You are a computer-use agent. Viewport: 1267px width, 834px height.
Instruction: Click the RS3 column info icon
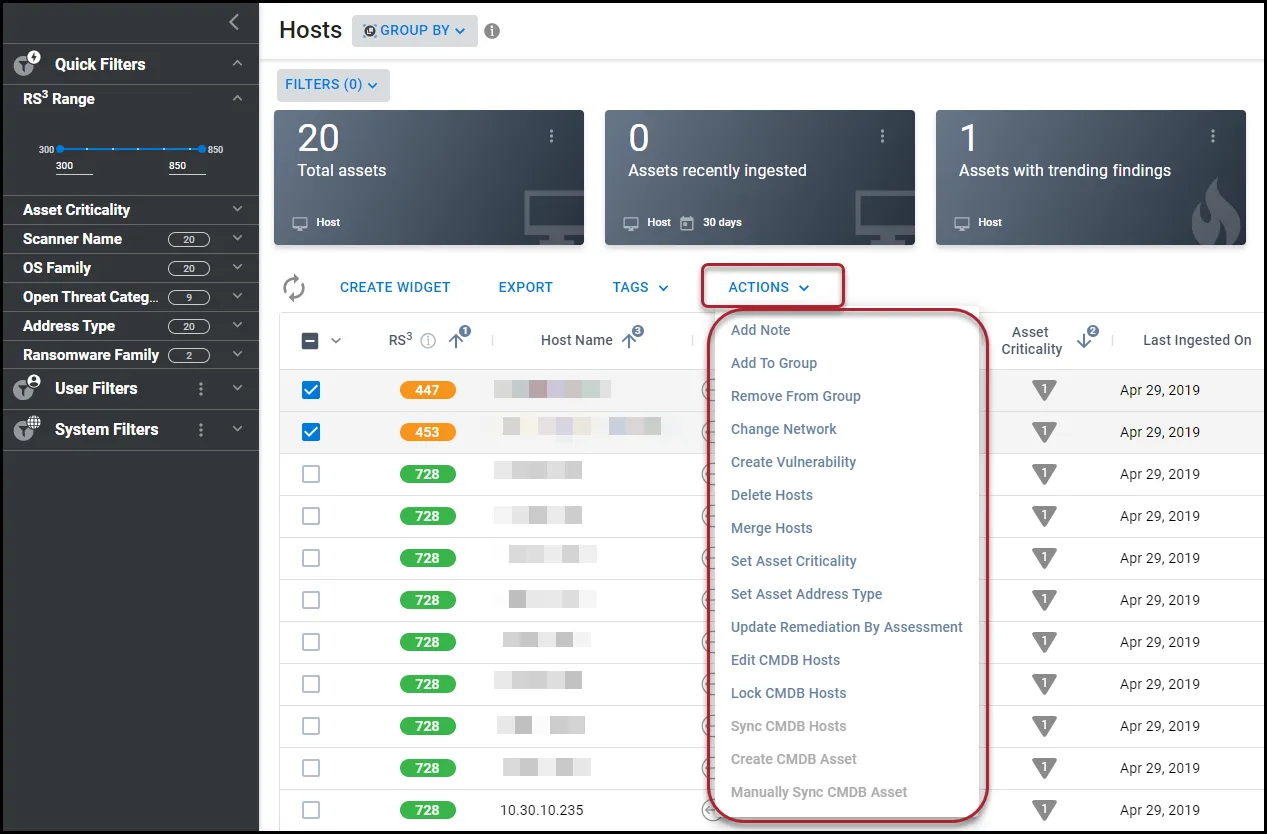click(428, 340)
